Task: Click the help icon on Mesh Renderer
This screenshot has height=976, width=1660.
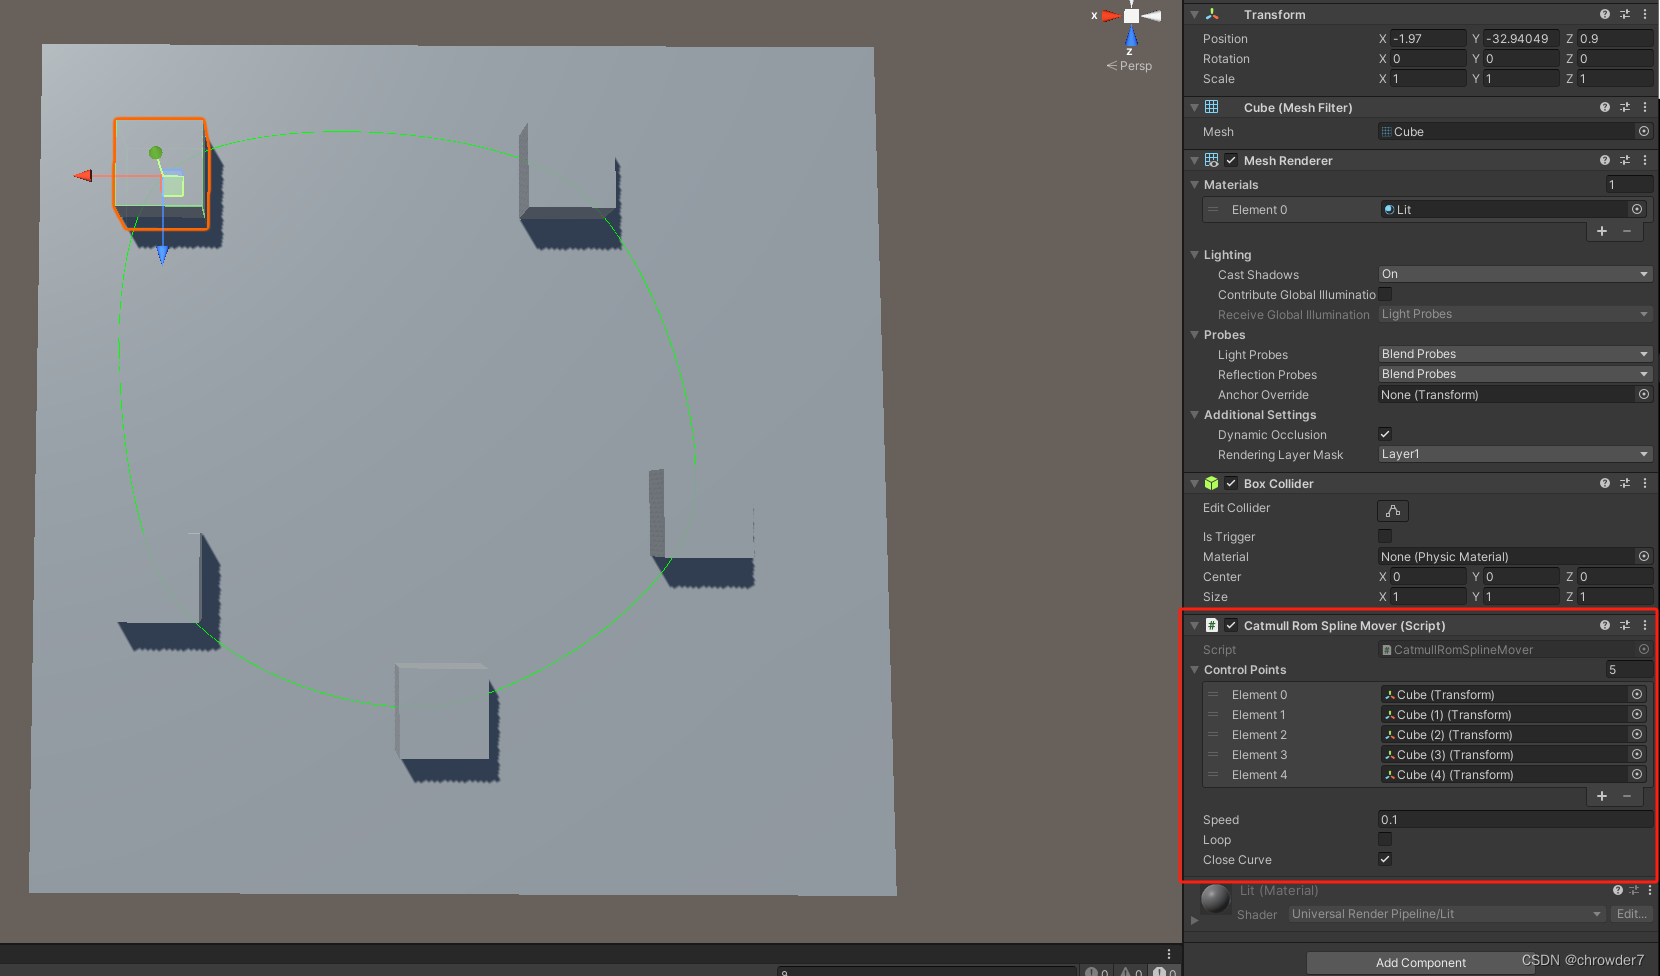Action: coord(1605,160)
